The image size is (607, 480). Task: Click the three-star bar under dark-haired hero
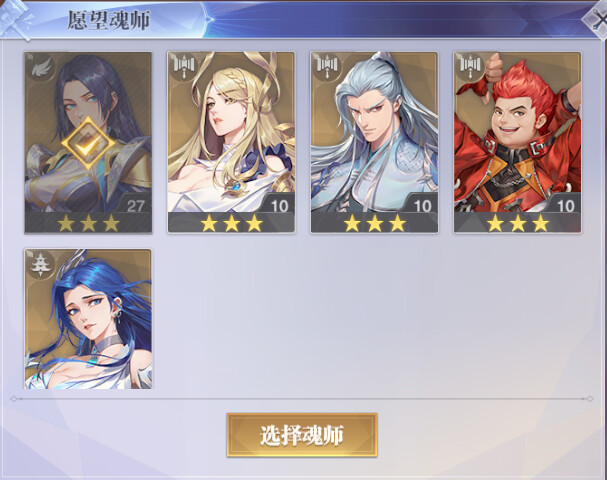[x=88, y=223]
